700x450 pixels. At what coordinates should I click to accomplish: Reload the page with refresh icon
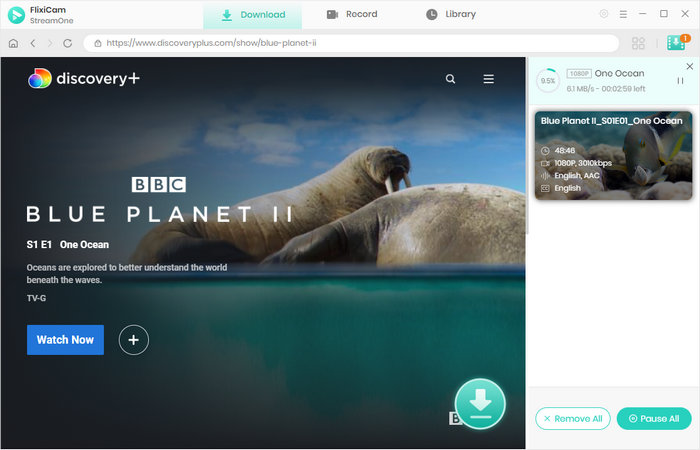click(x=67, y=43)
